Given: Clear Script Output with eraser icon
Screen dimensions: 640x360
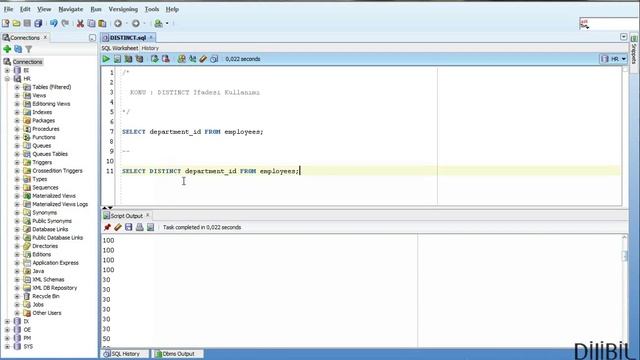Looking at the screenshot, I should (x=118, y=227).
